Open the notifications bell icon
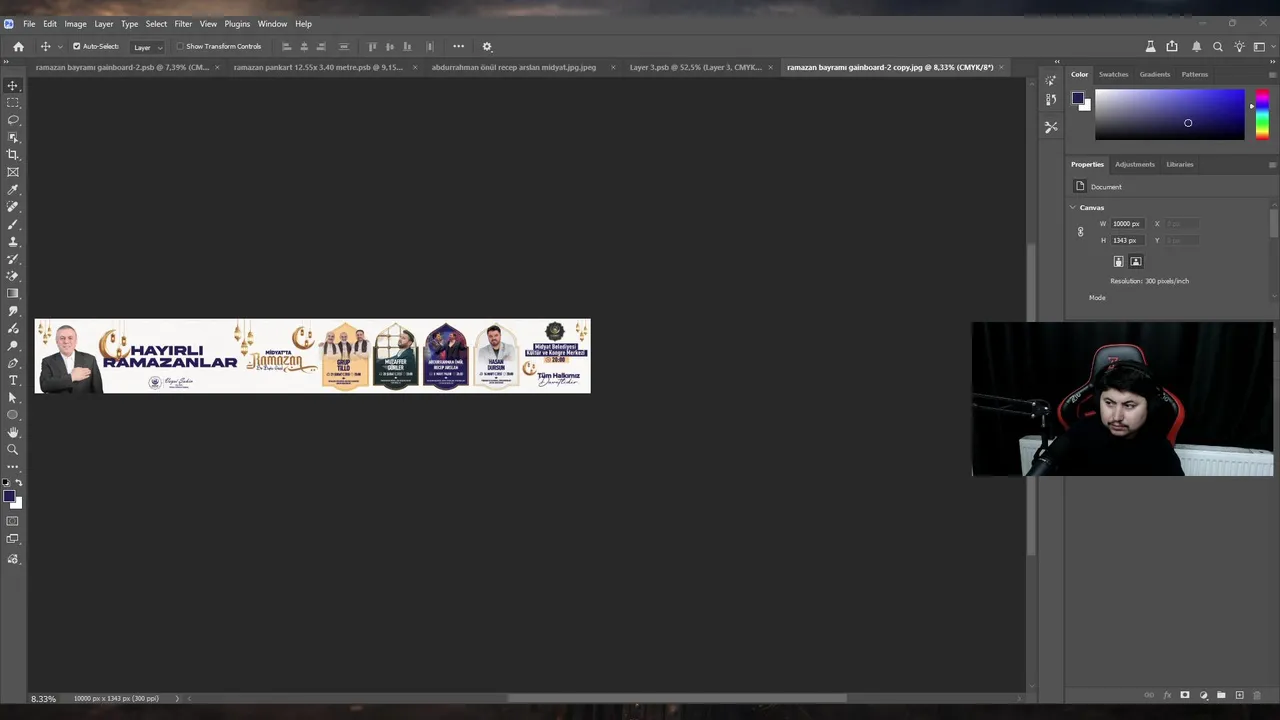 (1196, 46)
